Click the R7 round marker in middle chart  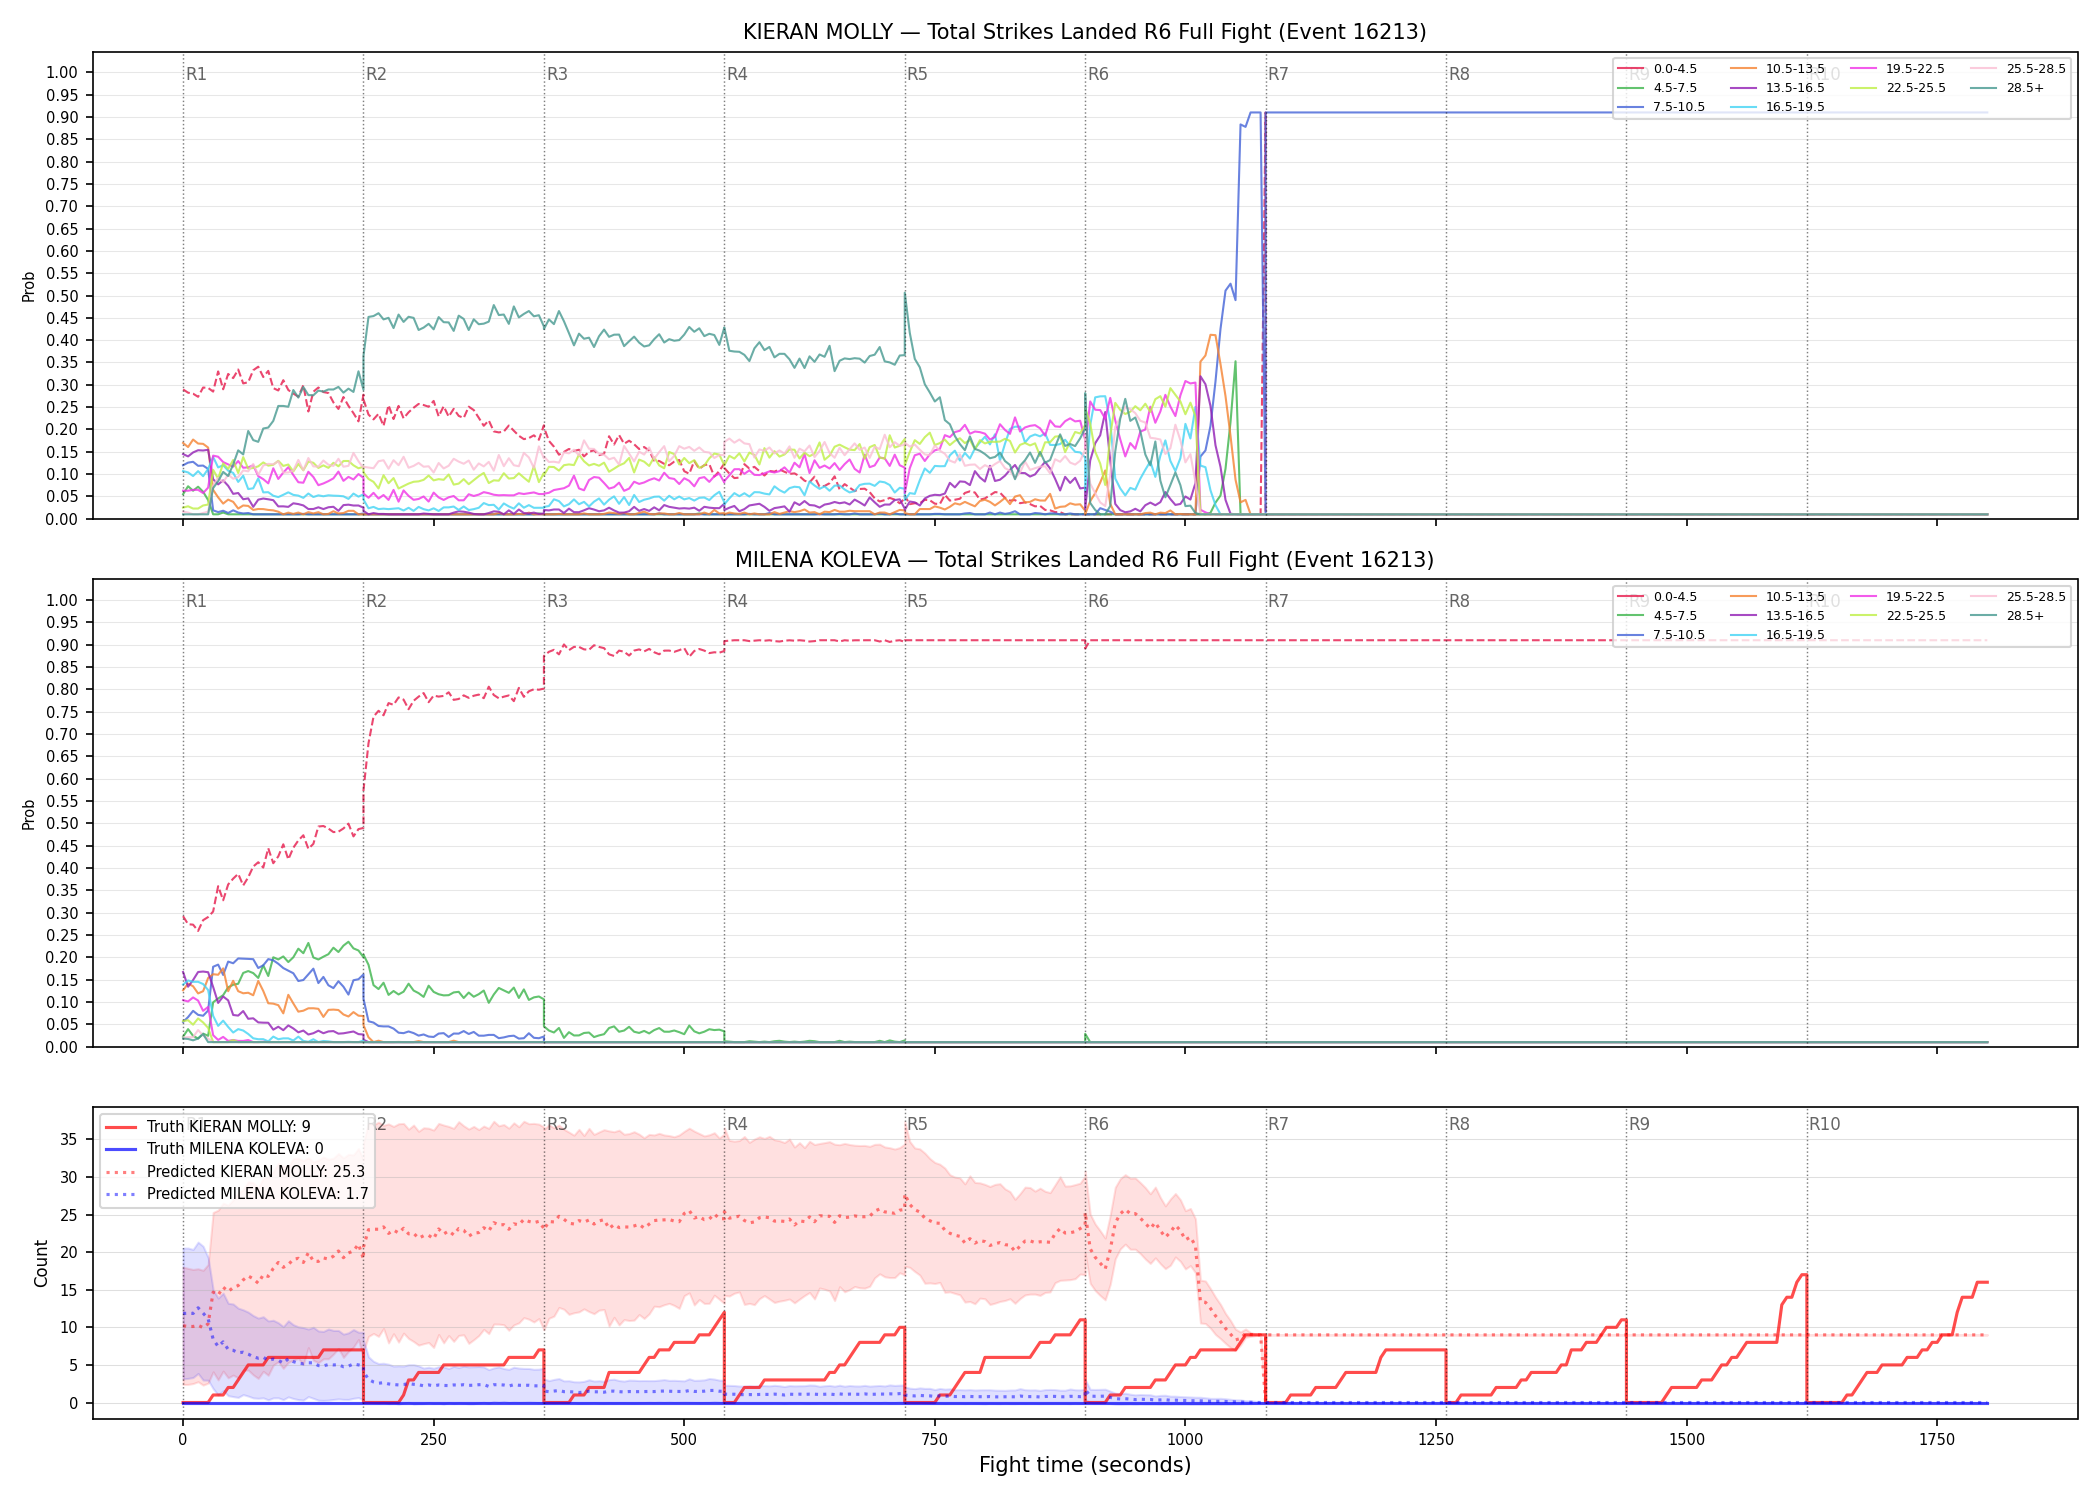click(1278, 601)
